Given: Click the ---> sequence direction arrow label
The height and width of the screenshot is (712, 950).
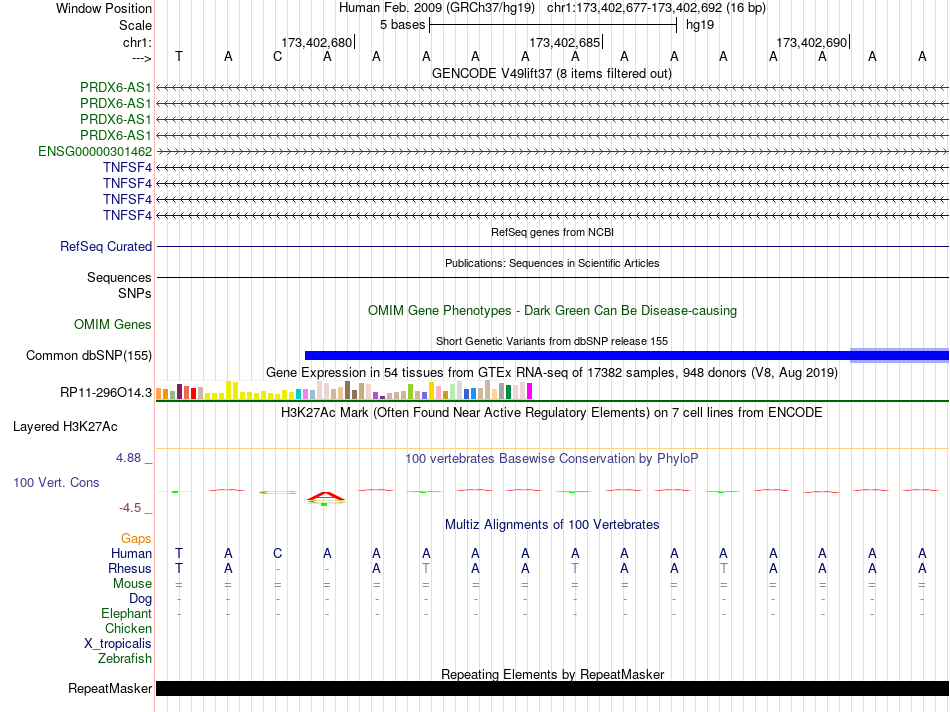Looking at the screenshot, I should pos(141,58).
